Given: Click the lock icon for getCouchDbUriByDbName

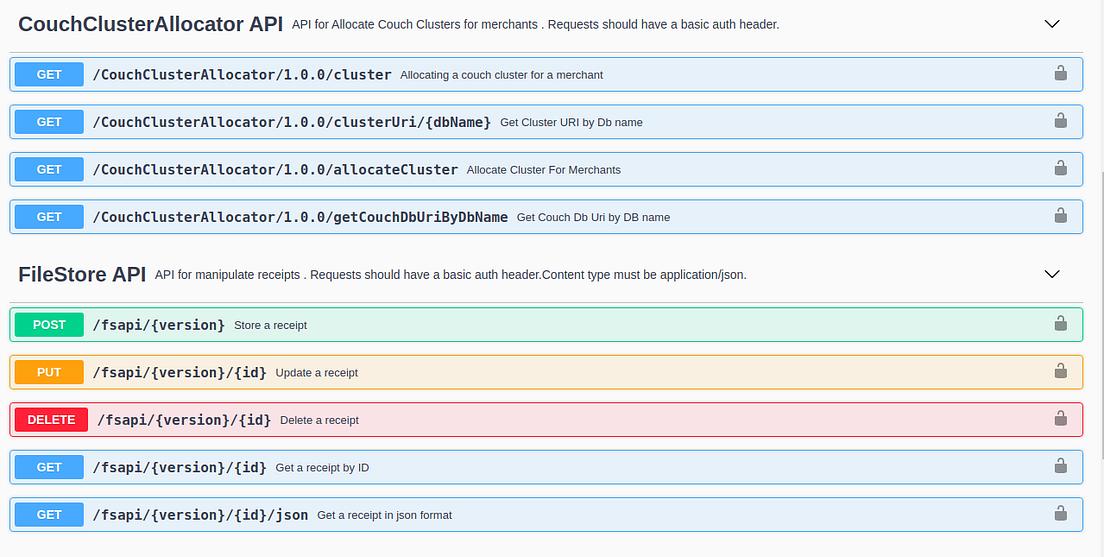Looking at the screenshot, I should pyautogui.click(x=1060, y=215).
